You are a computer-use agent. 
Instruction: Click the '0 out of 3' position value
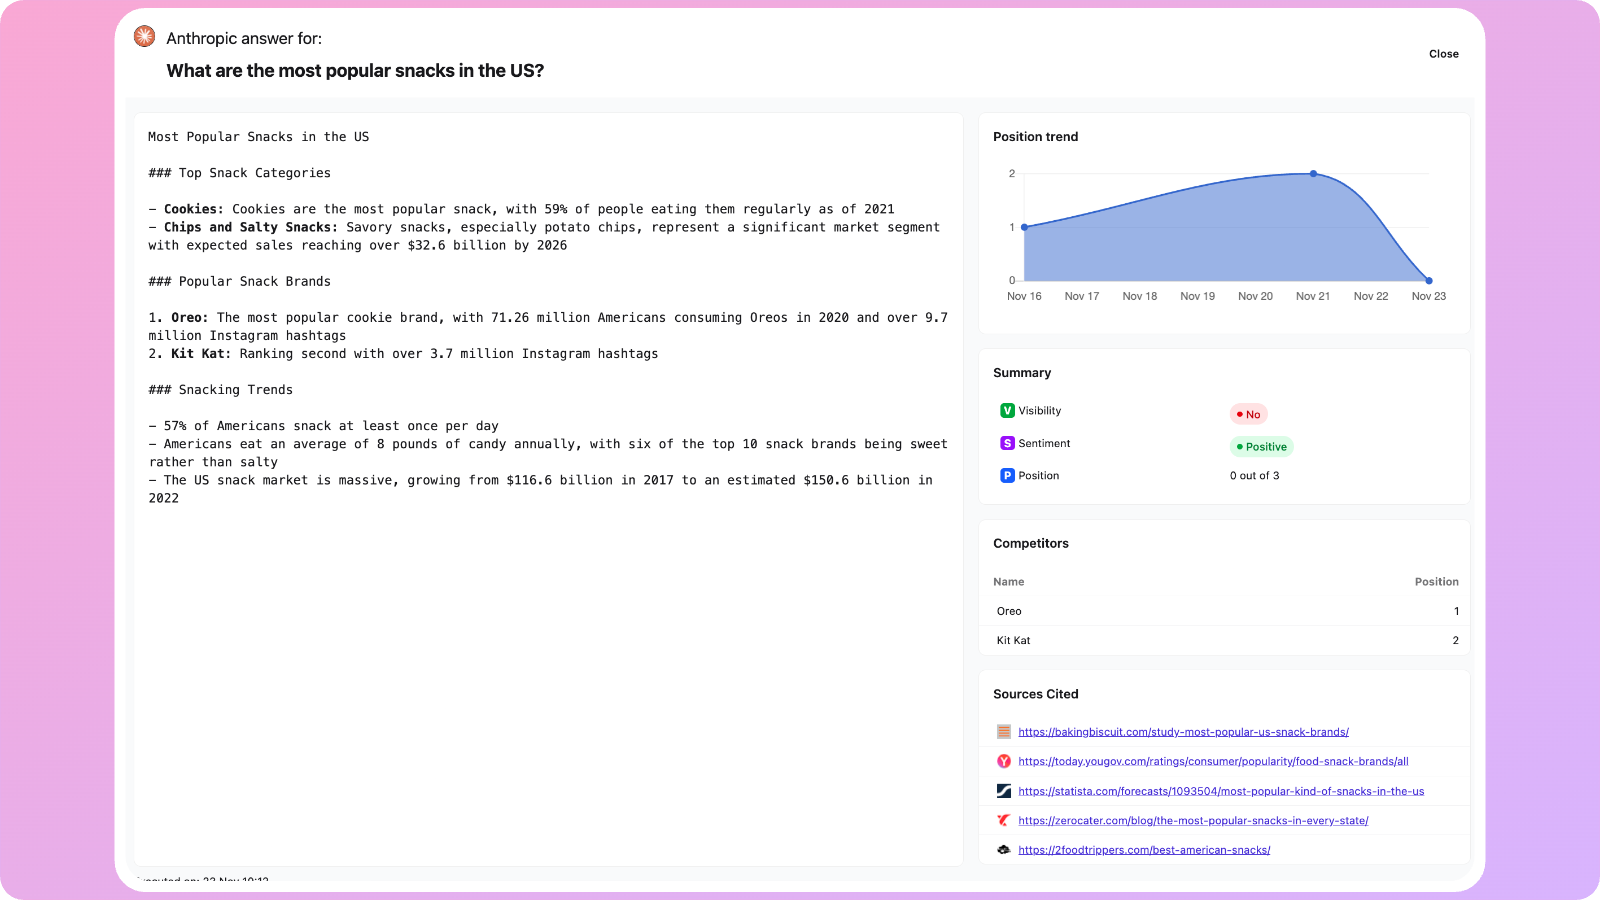1254,476
